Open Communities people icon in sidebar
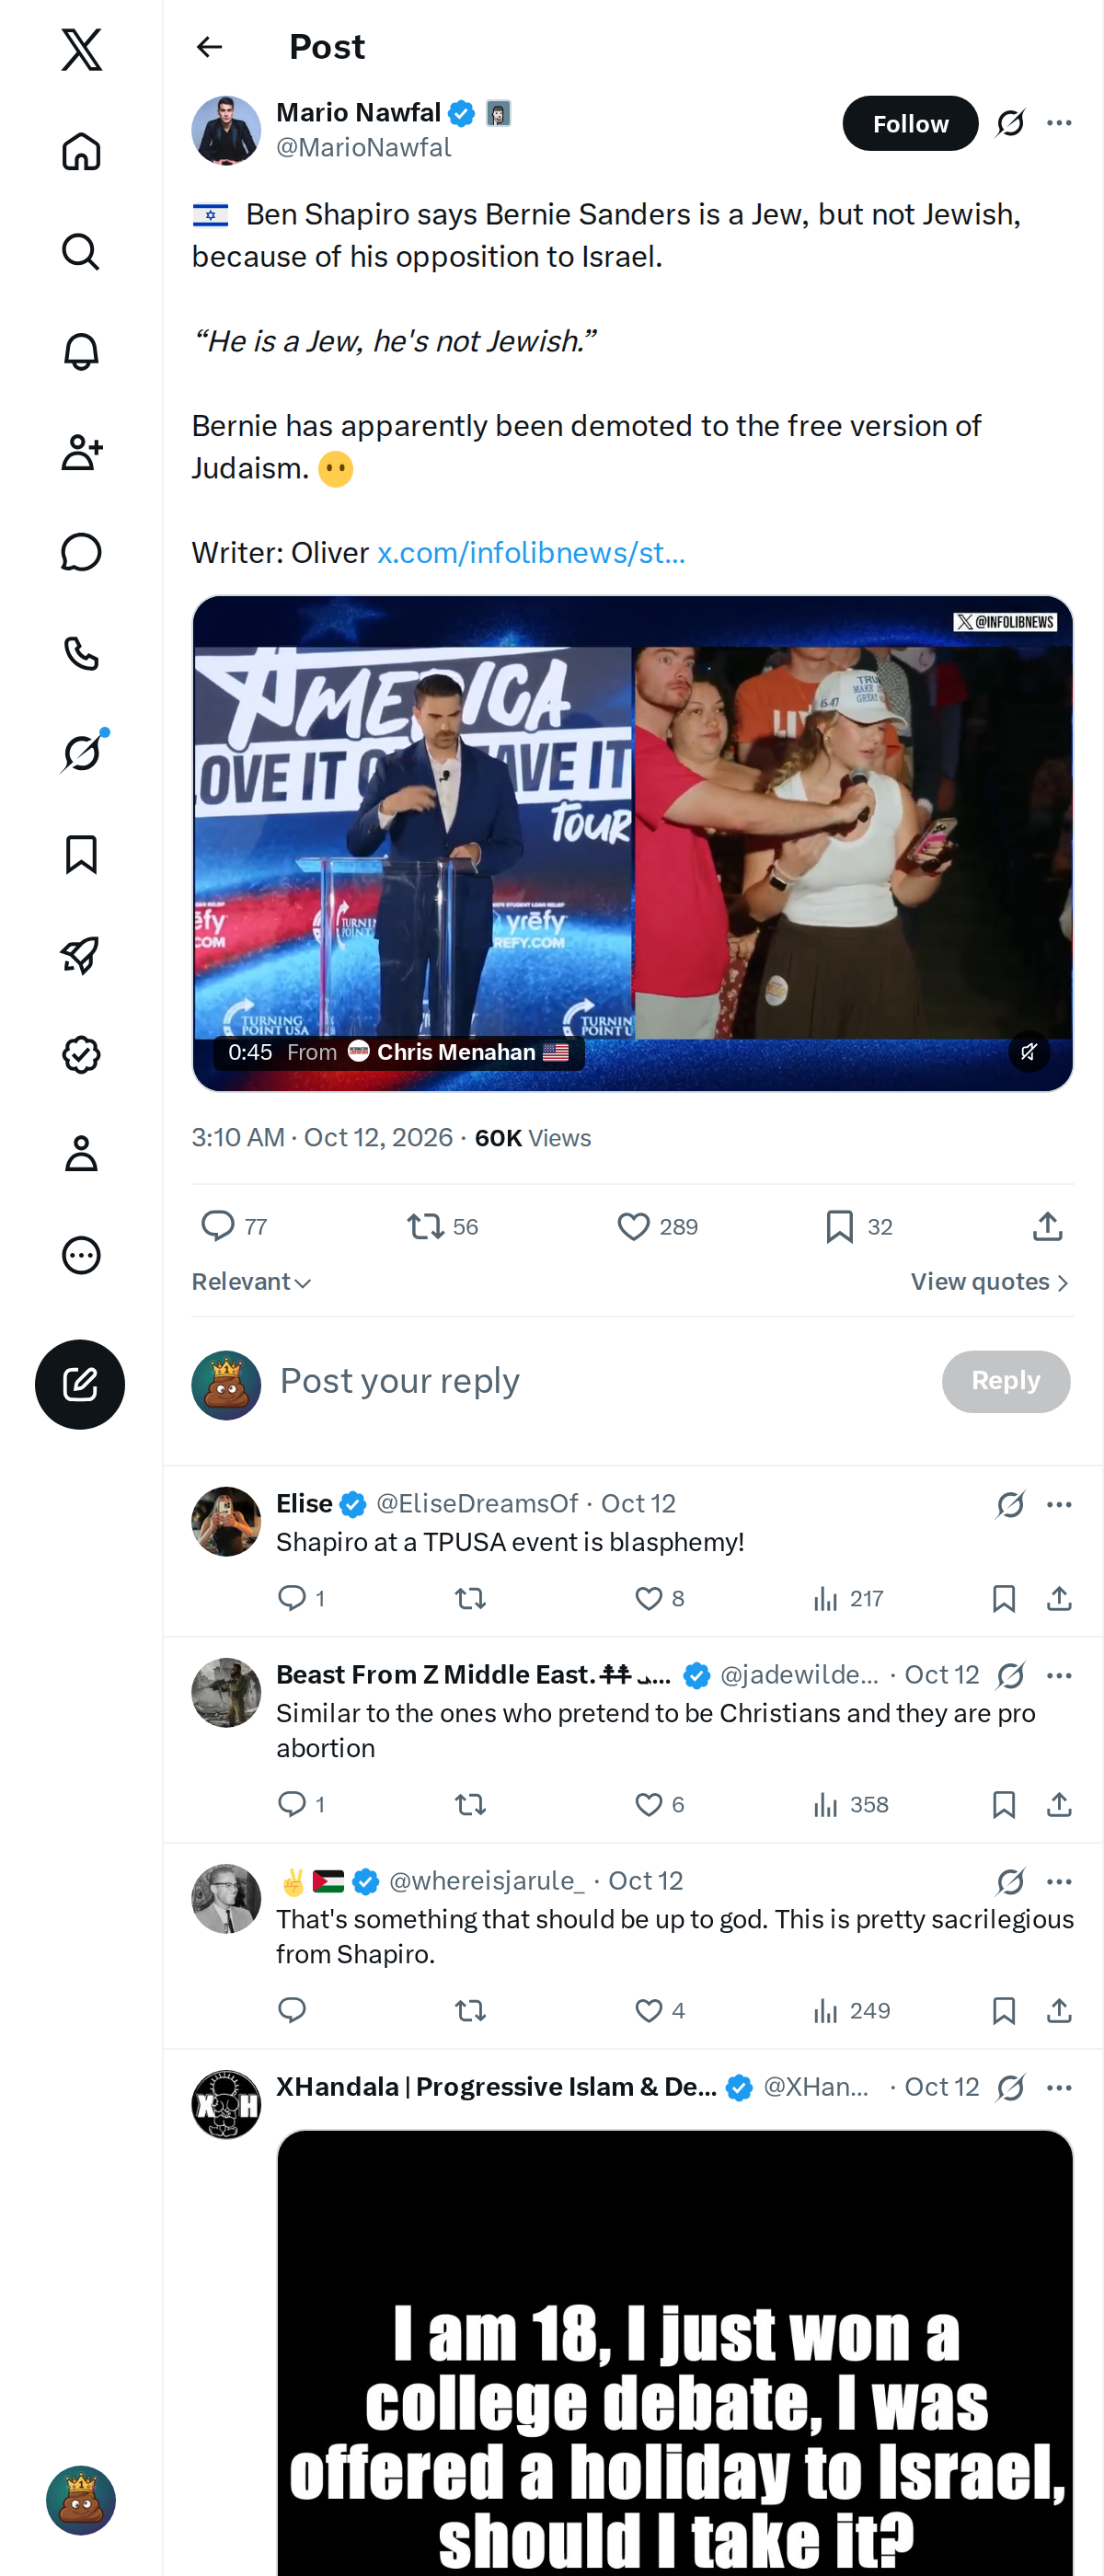Screen dimensions: 1104x2576 81,452
